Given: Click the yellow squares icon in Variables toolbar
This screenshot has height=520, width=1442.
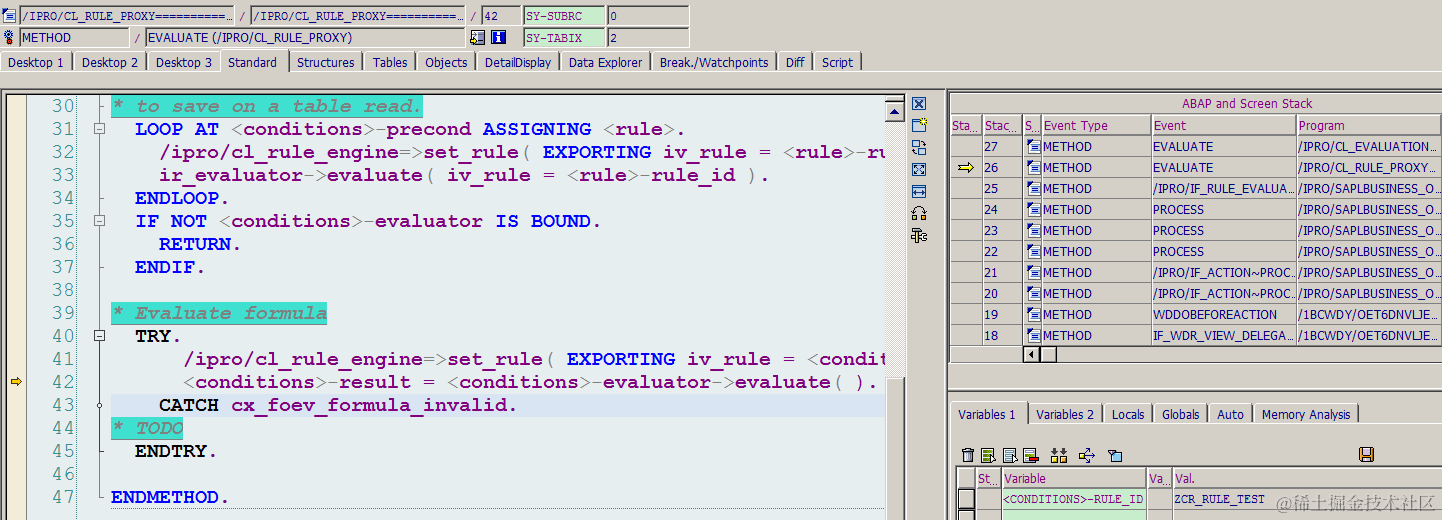Looking at the screenshot, I should pyautogui.click(x=1059, y=455).
